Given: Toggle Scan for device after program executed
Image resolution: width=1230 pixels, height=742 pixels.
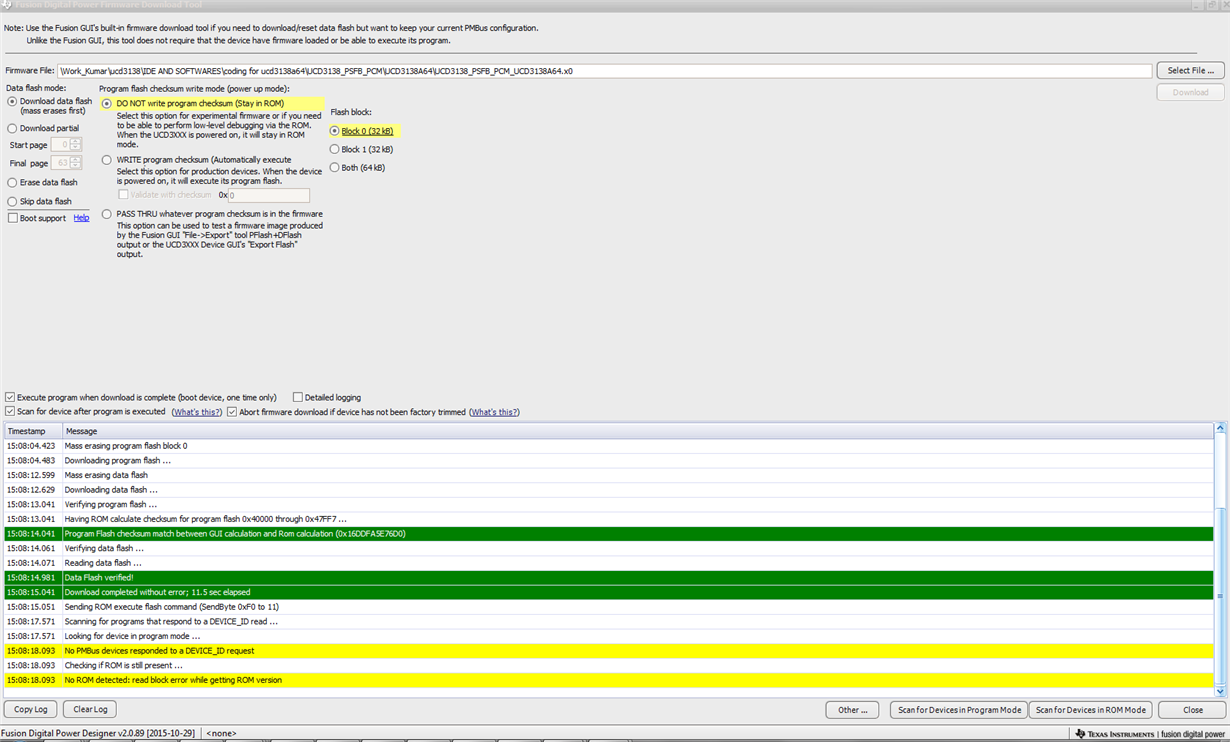Looking at the screenshot, I should (10, 411).
